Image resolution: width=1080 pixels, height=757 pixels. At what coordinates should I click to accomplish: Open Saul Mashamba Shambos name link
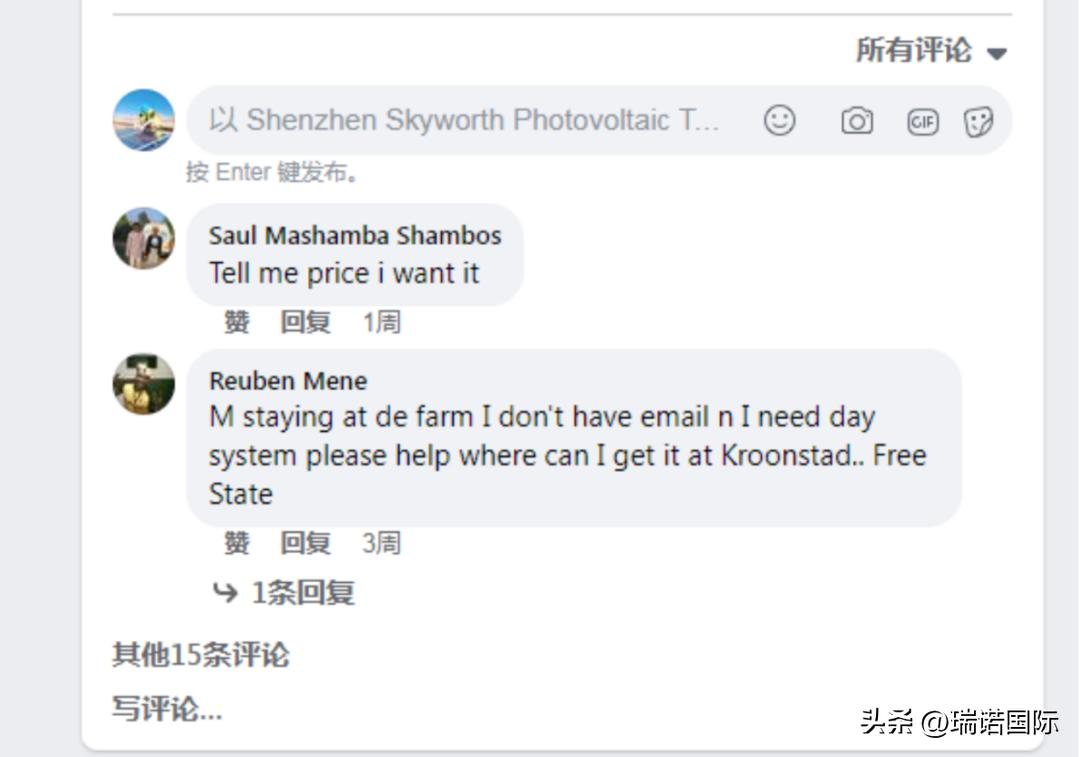[355, 236]
